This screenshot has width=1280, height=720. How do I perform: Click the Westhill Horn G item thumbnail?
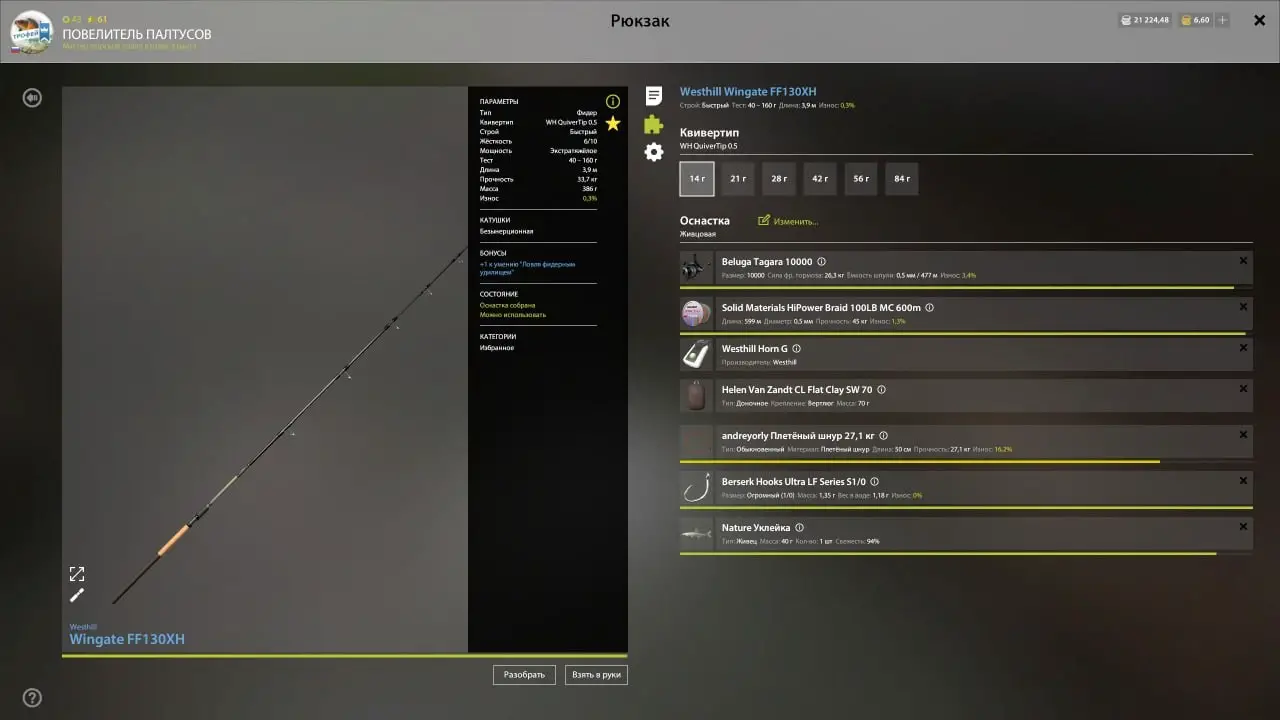[696, 354]
